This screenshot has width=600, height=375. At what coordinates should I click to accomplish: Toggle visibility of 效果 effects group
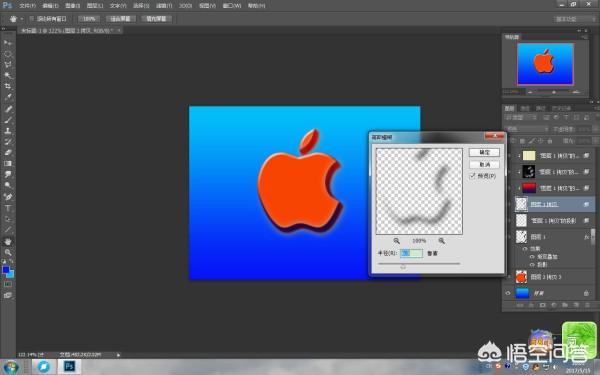(x=525, y=249)
